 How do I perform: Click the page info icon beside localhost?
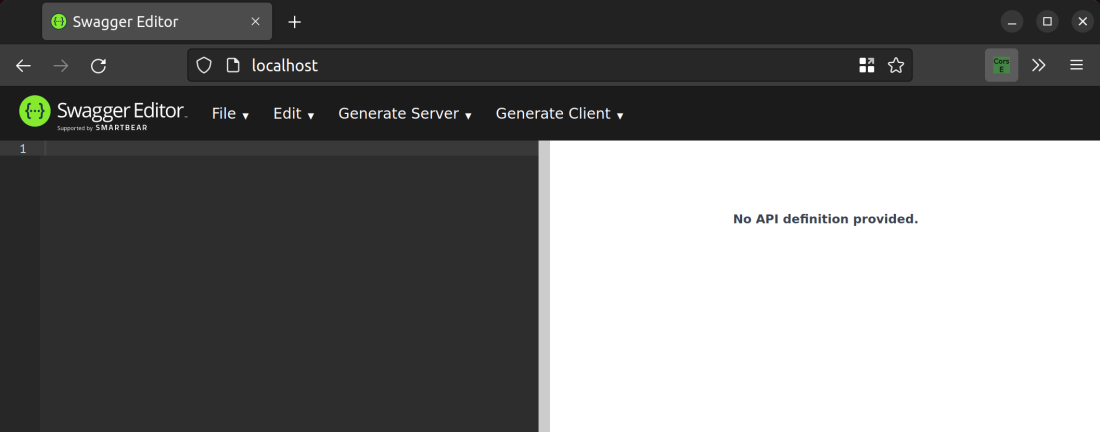233,66
